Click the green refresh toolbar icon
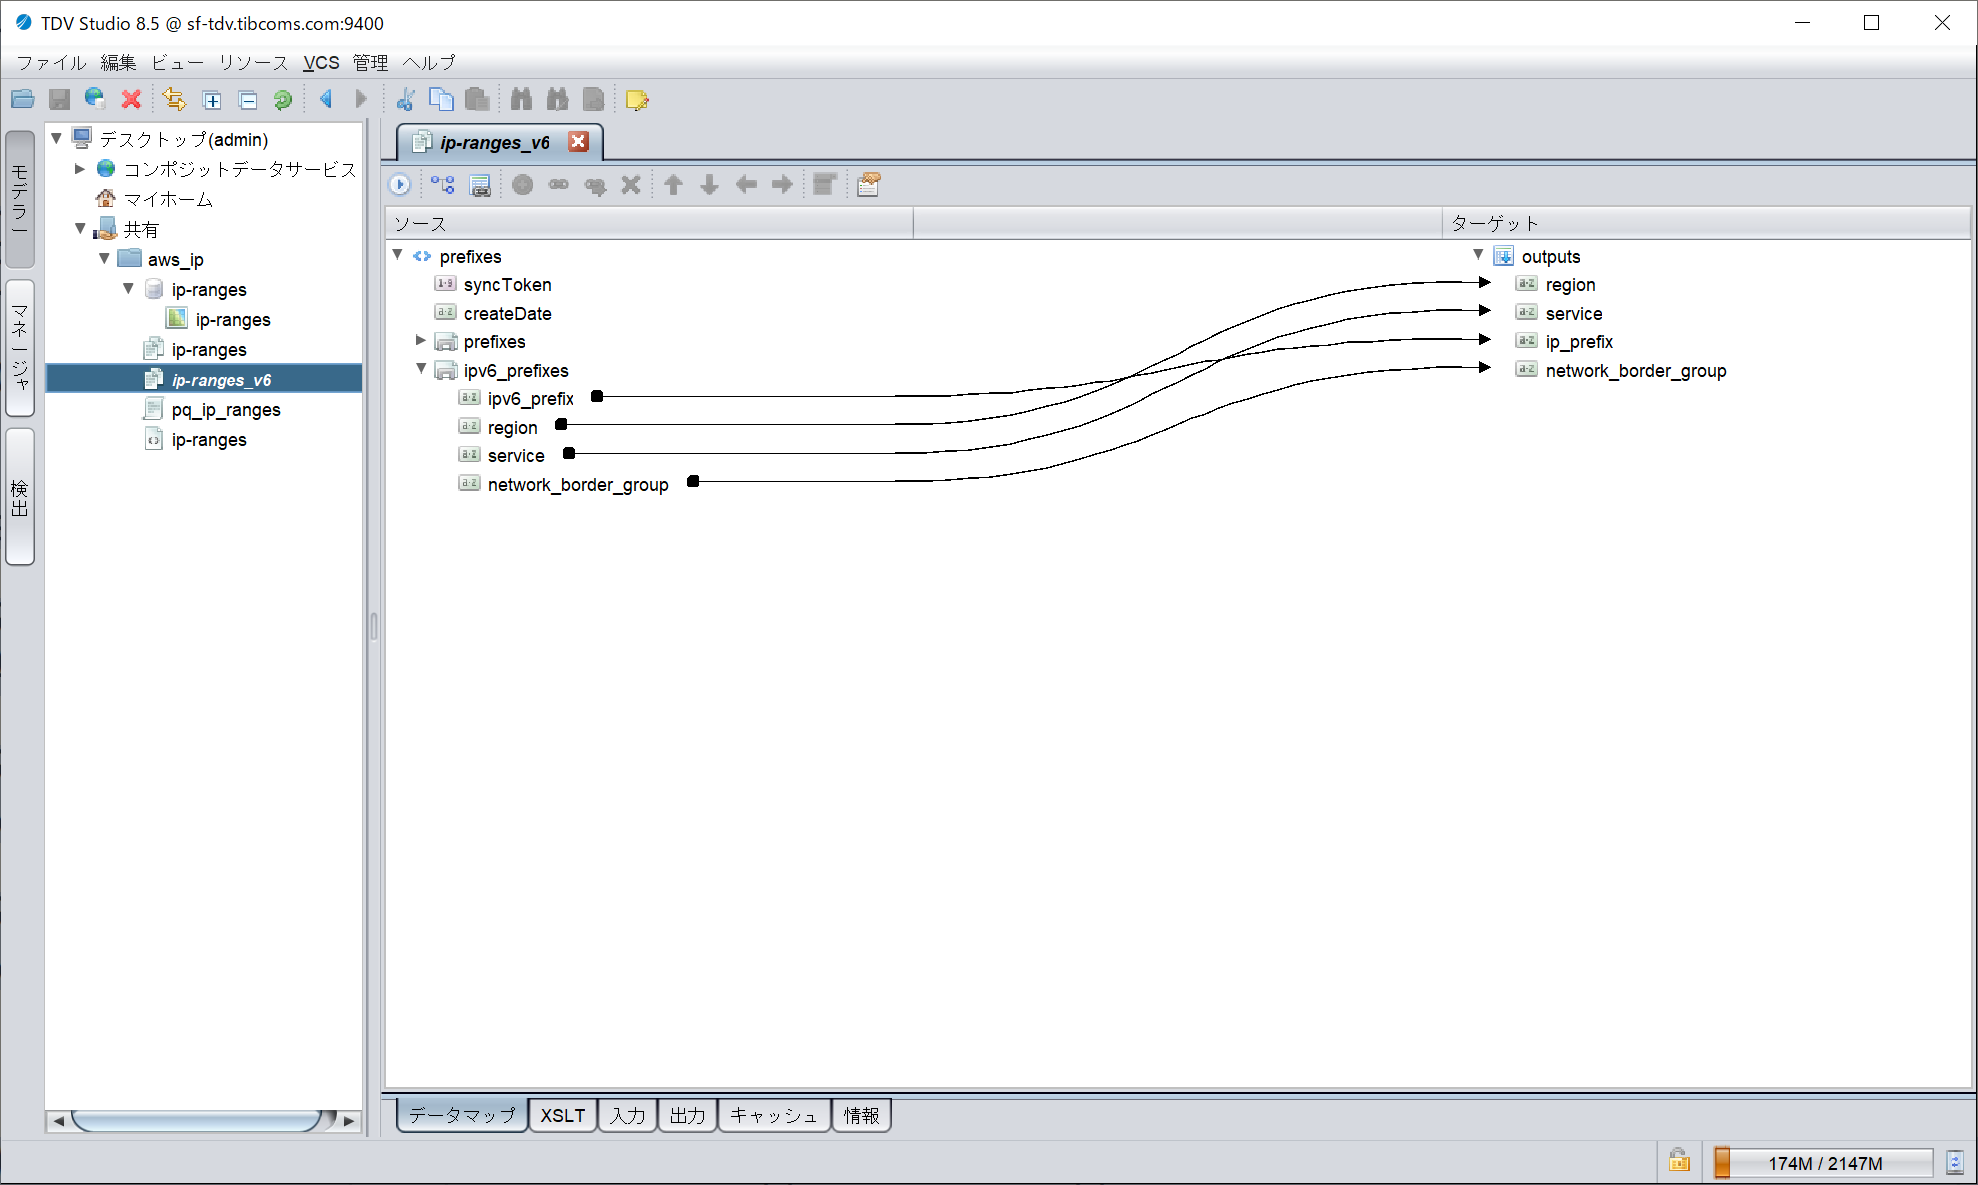 point(283,99)
